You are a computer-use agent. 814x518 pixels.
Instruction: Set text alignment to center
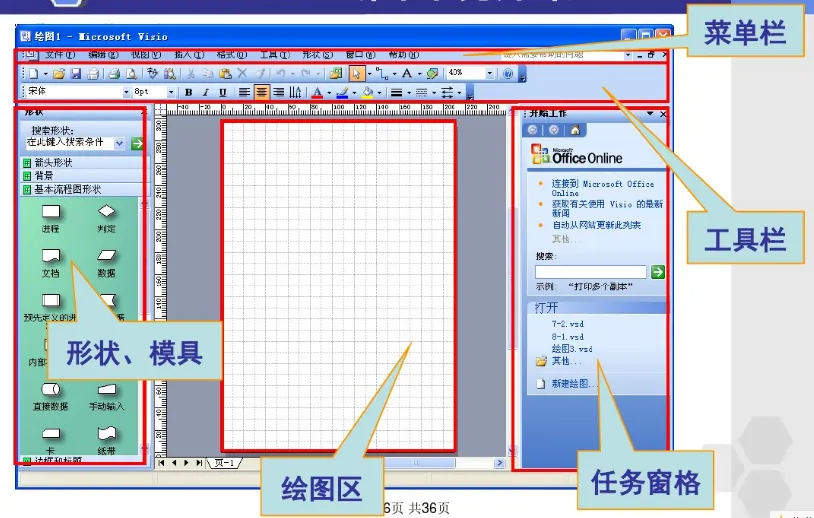pyautogui.click(x=261, y=92)
